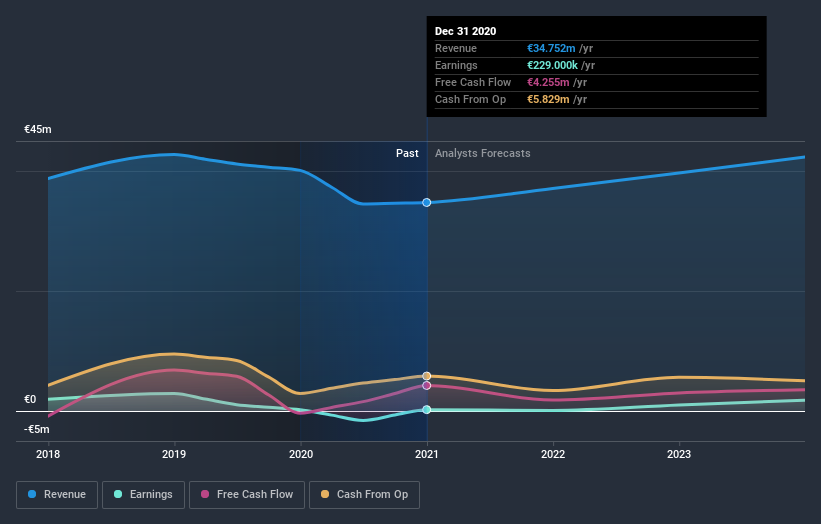Screen dimensions: 821x524
Task: Click the Analysts Forecasts label
Action: point(483,153)
